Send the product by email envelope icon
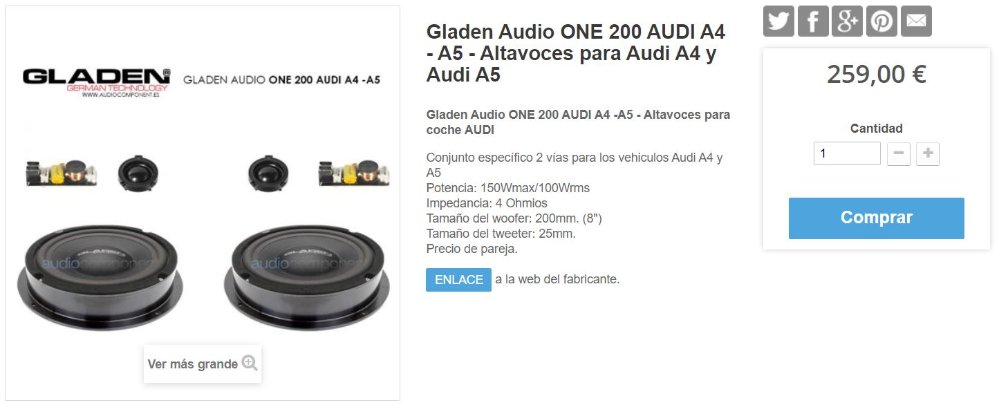Image resolution: width=999 pixels, height=405 pixels. pos(916,21)
